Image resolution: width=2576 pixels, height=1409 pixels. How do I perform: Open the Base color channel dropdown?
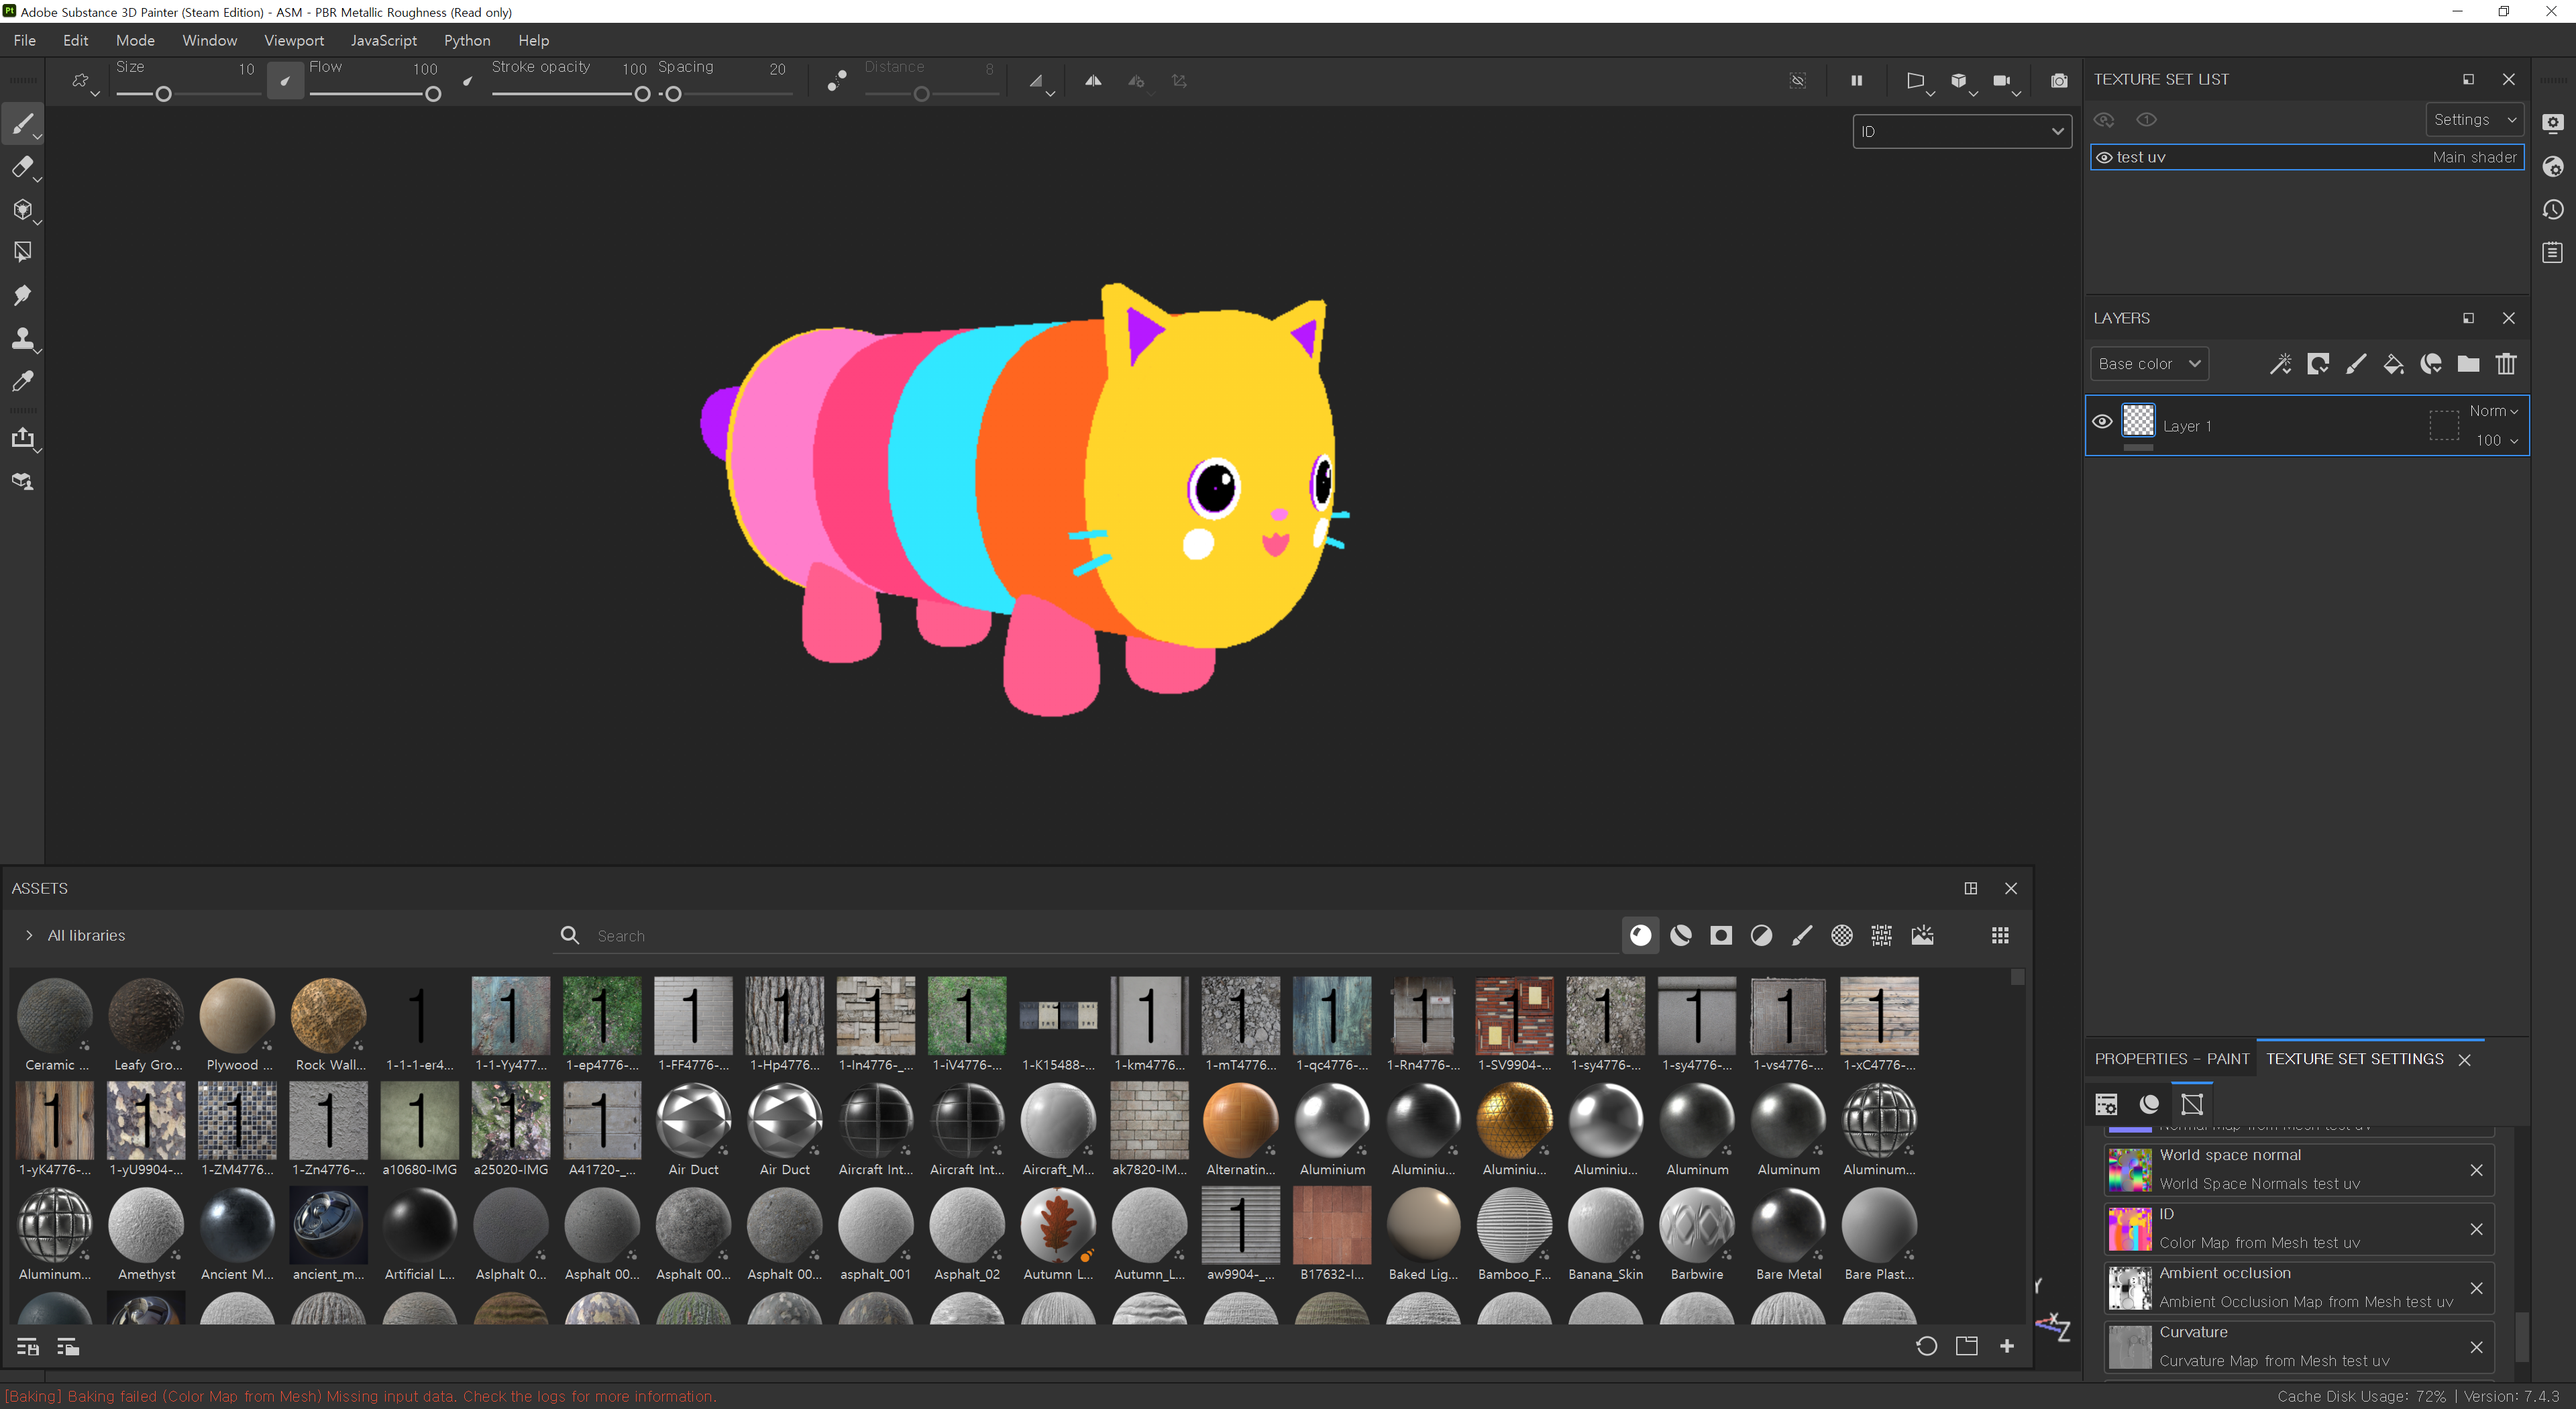tap(2148, 364)
